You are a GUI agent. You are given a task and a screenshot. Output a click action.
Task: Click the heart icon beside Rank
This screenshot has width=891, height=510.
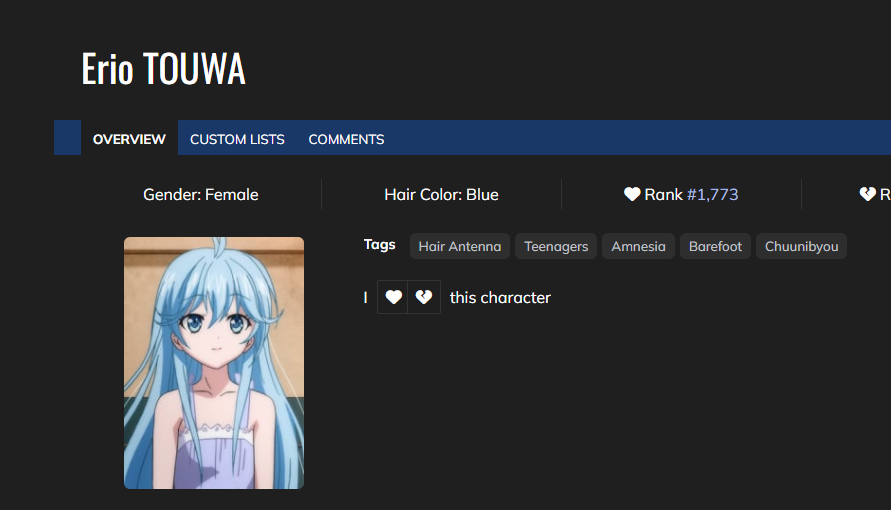632,194
